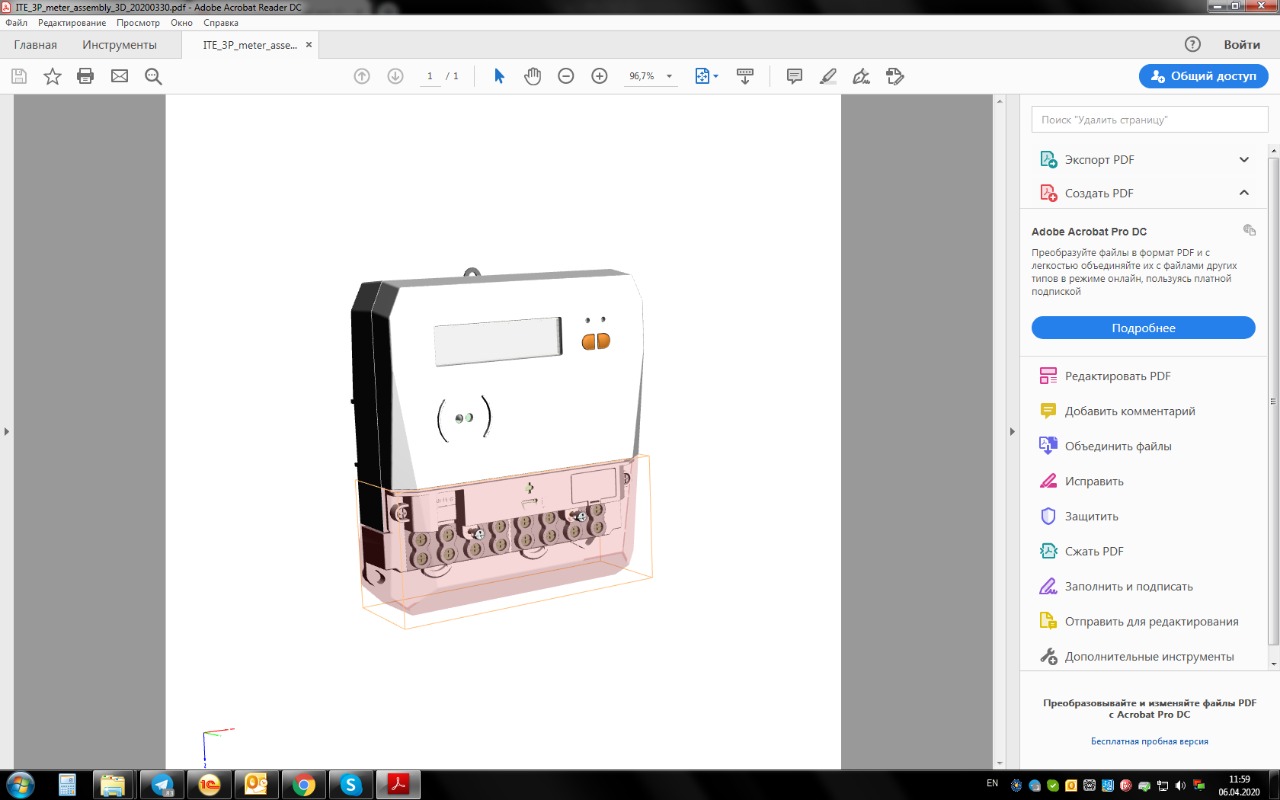The image size is (1280, 800).
Task: Open Редактировать PDF tool
Action: (1117, 376)
